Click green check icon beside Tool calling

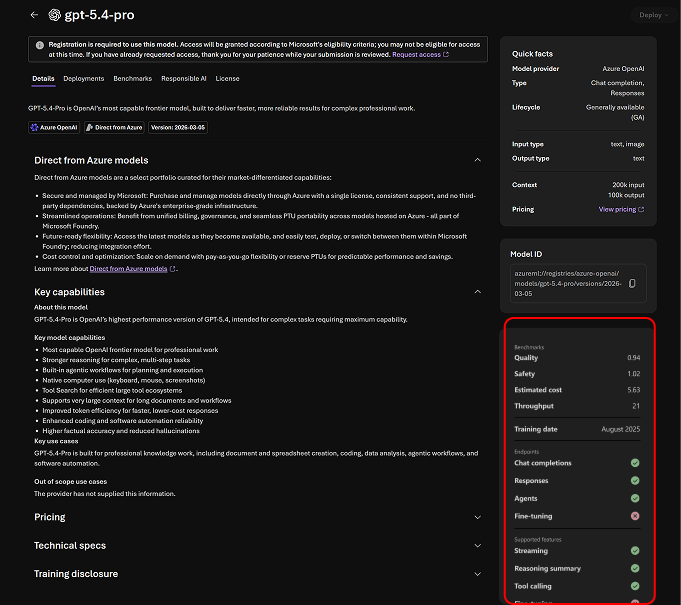click(x=635, y=586)
